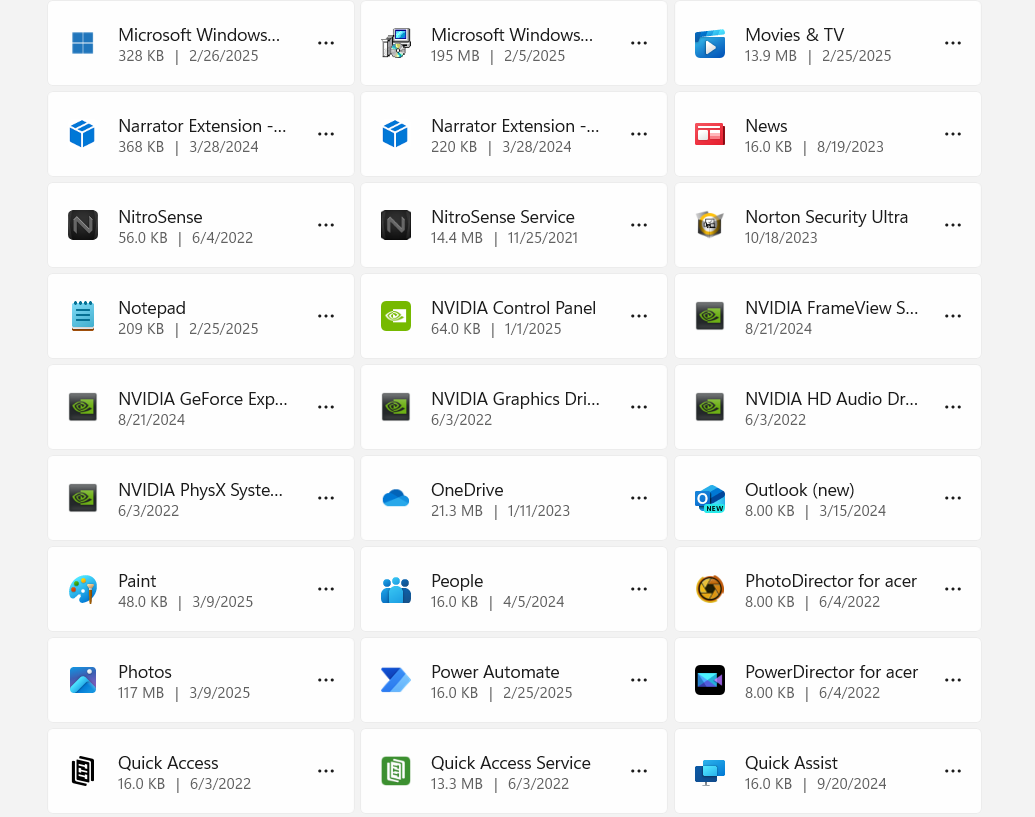
Task: Open more options for NVIDIA HD Audio Driver
Action: tap(952, 407)
